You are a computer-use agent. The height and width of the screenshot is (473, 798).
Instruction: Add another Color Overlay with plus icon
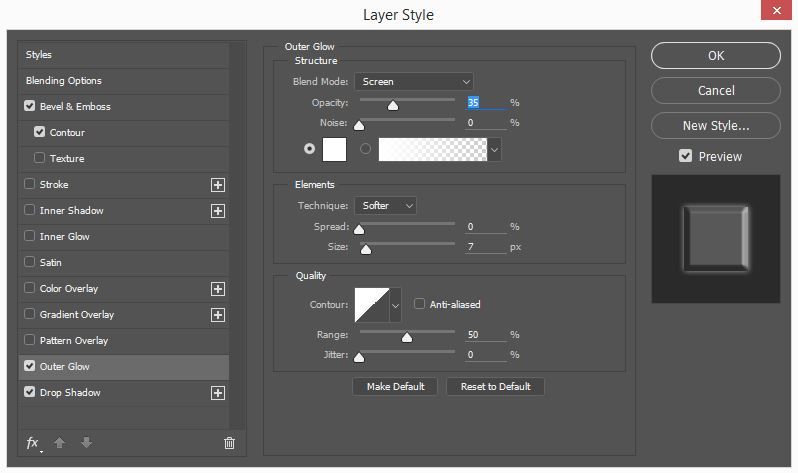tap(218, 289)
